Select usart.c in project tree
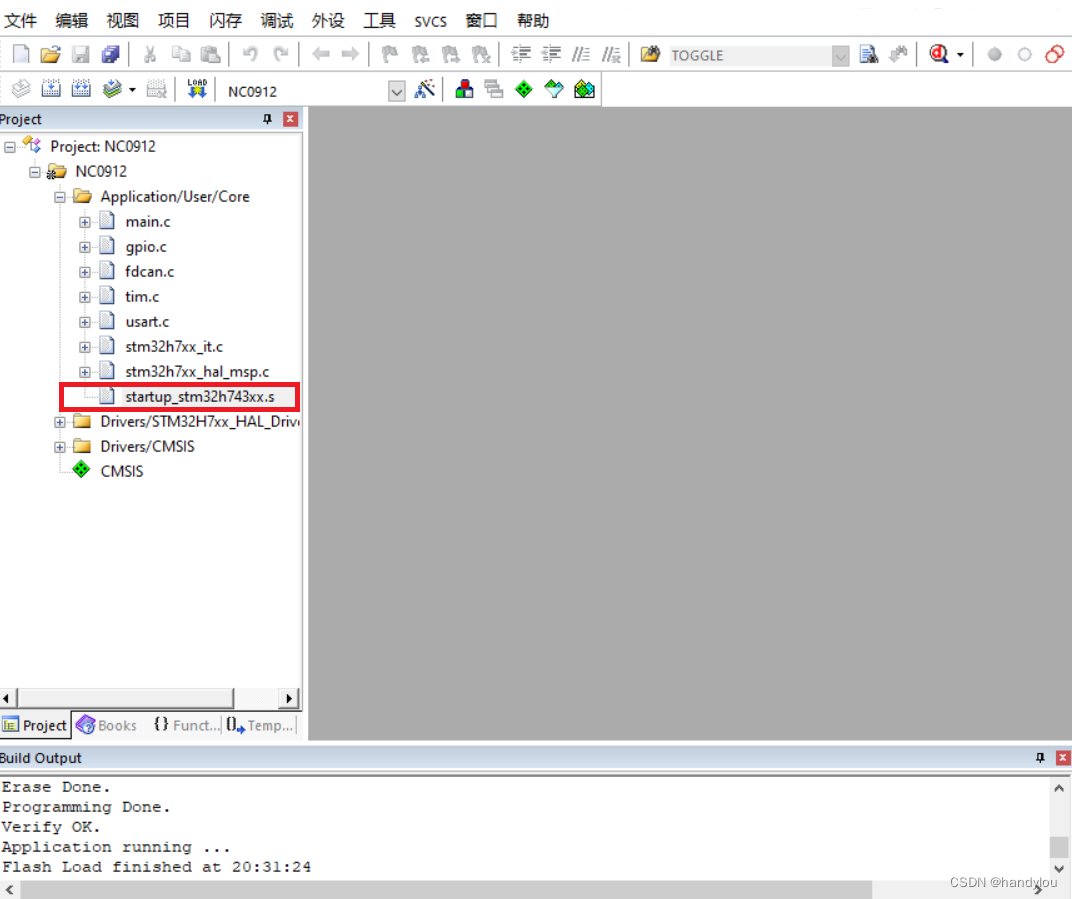Viewport: 1072px width, 899px height. point(147,321)
